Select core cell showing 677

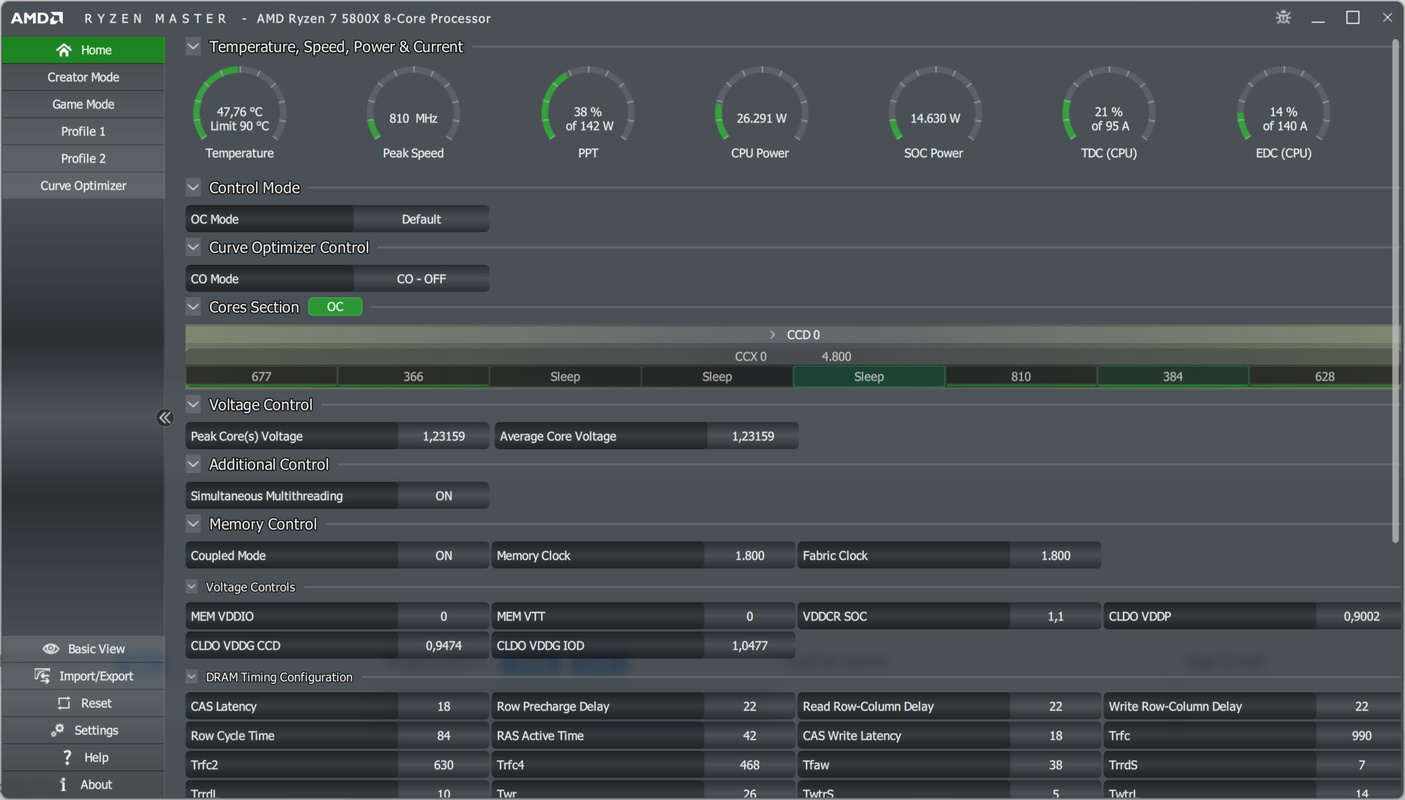click(x=261, y=377)
